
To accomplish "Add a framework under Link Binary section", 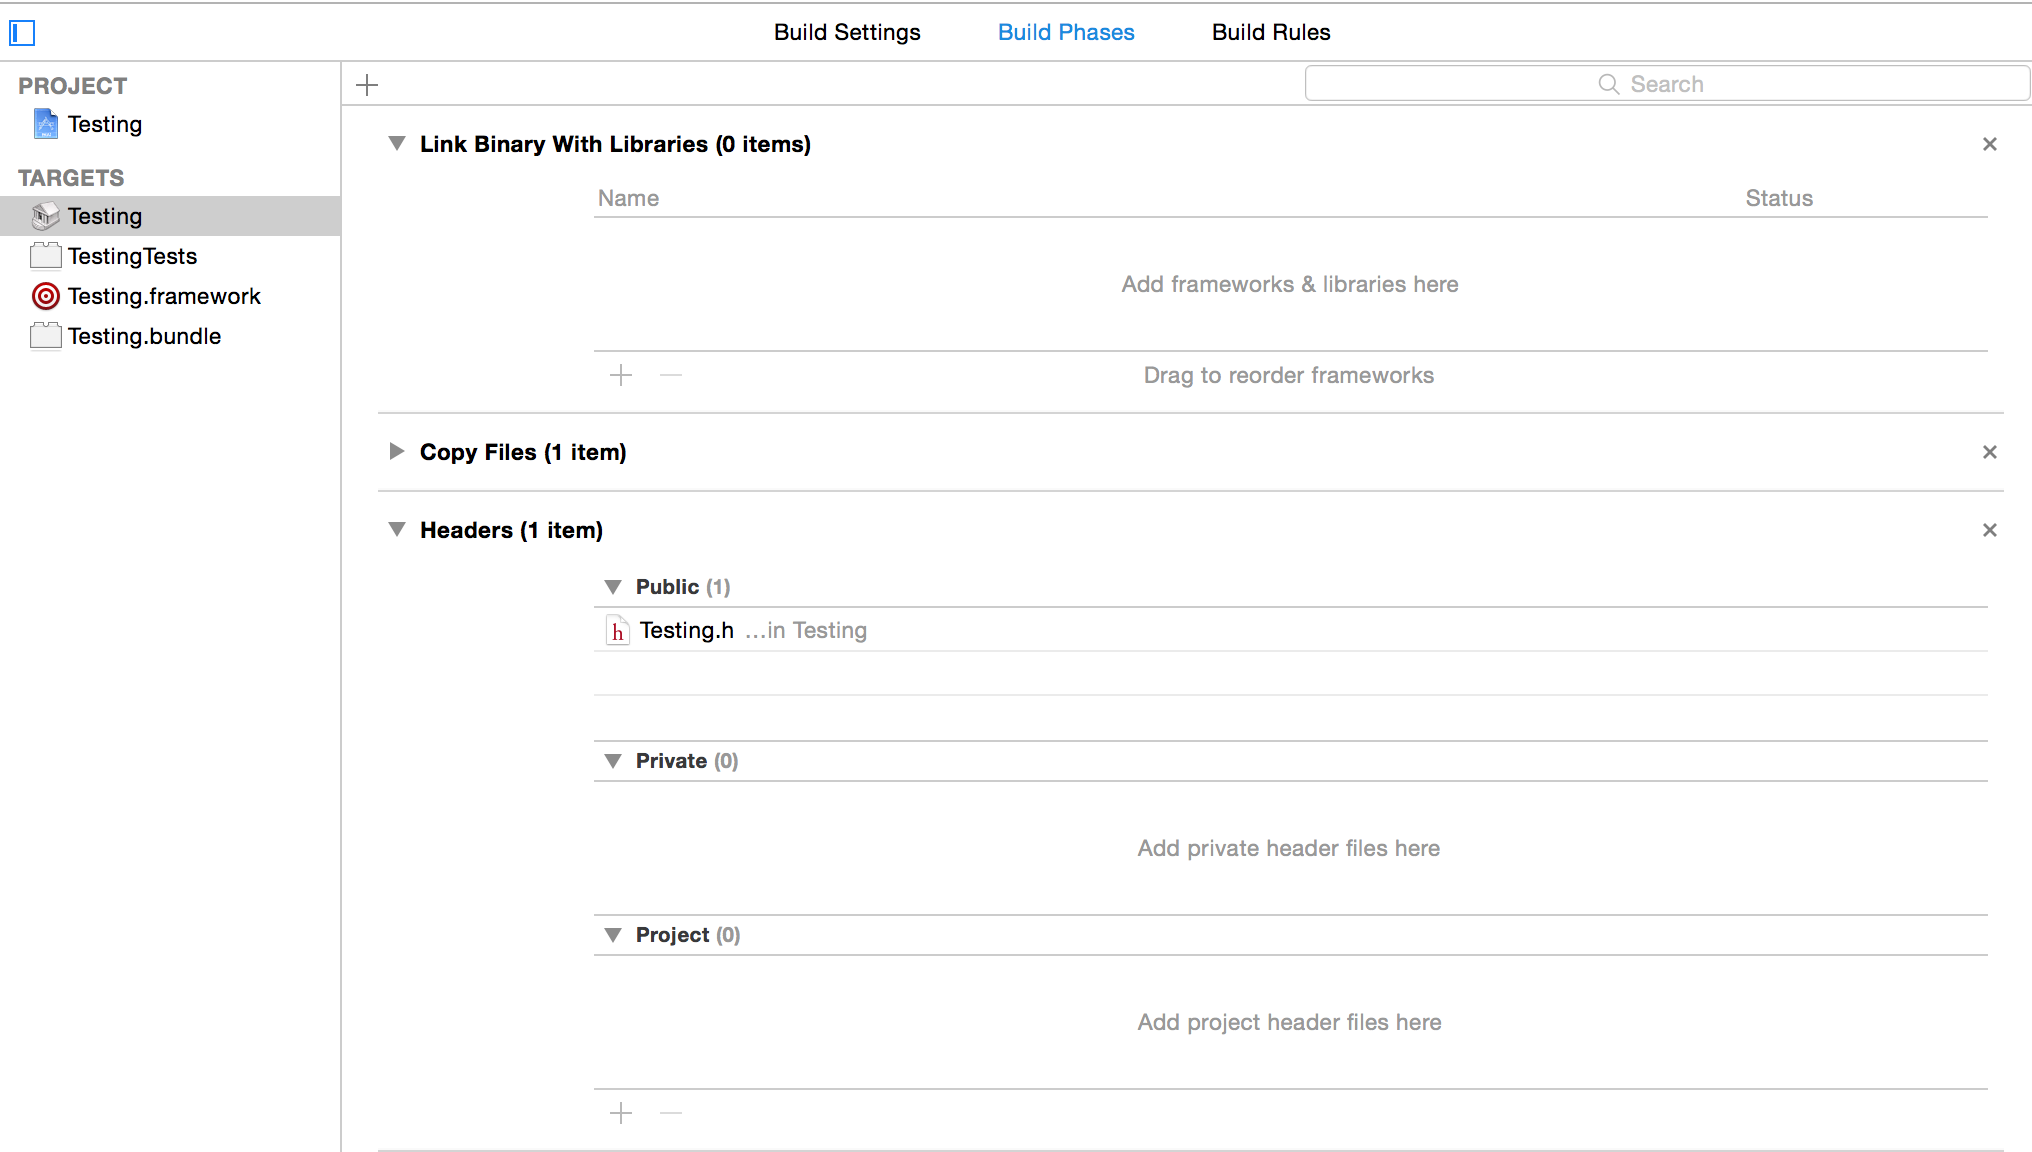I will 621,375.
